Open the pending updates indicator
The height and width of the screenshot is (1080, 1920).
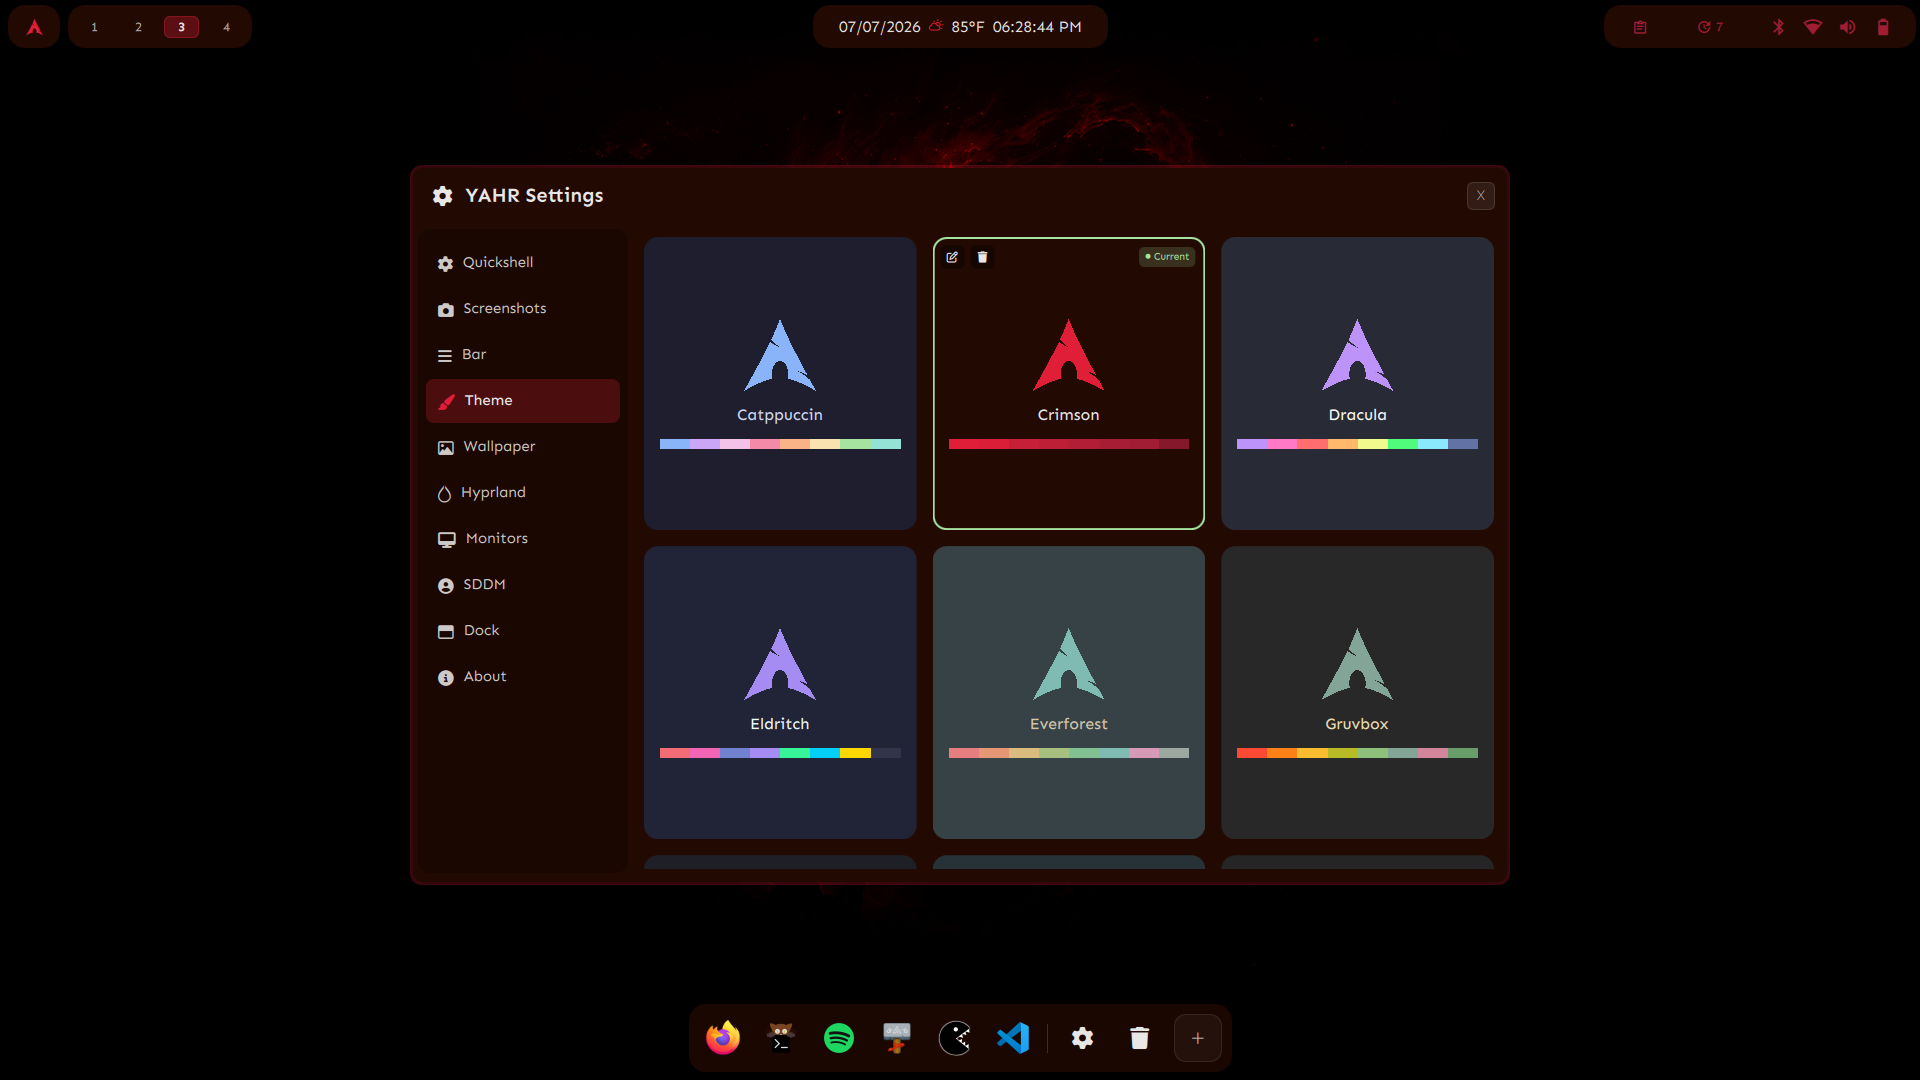(x=1710, y=27)
